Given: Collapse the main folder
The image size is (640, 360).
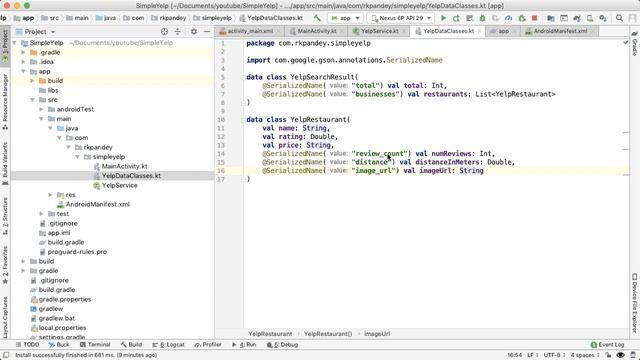Looking at the screenshot, I should pyautogui.click(x=41, y=119).
